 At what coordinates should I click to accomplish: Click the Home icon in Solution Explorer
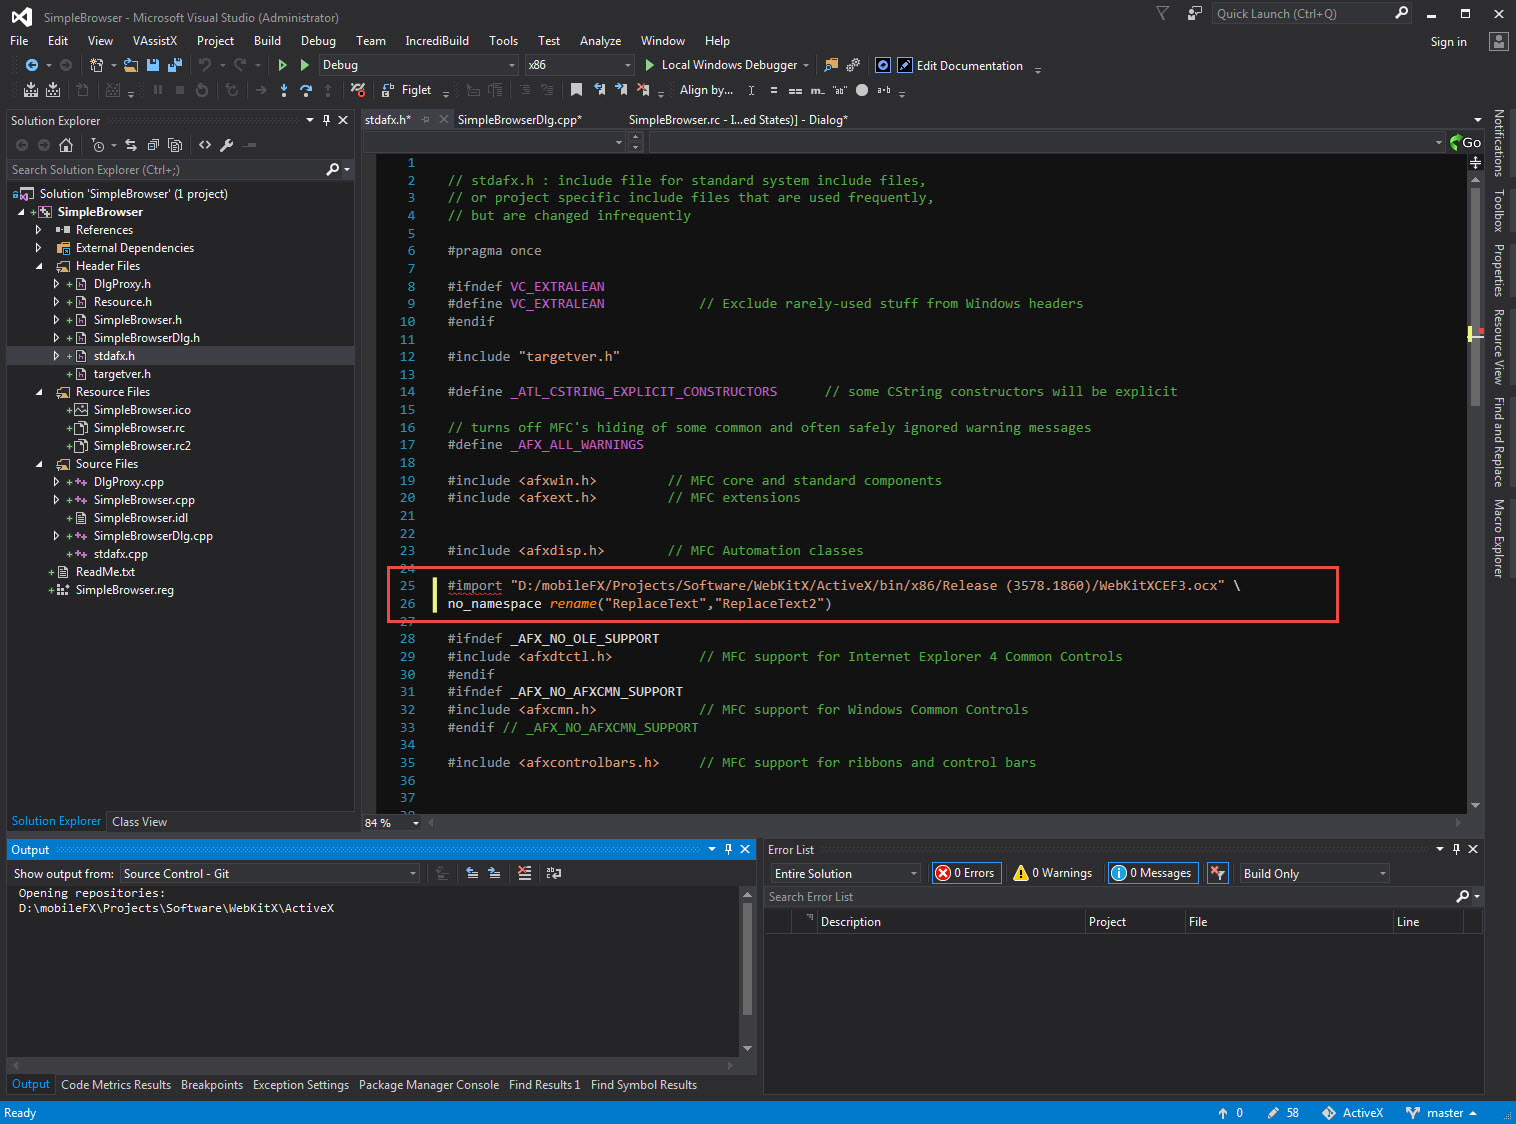click(66, 145)
